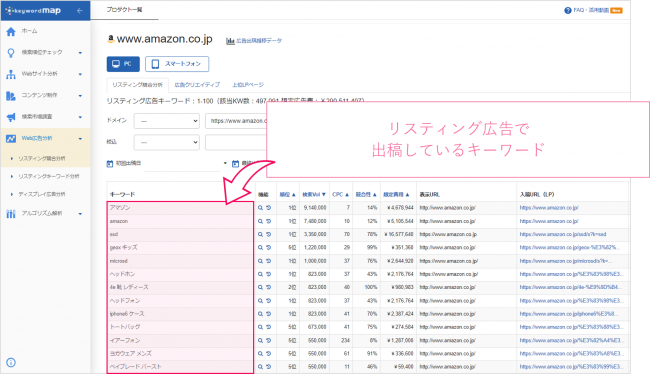
Task: Switch to the 上位LPページ tab
Action: (248, 85)
